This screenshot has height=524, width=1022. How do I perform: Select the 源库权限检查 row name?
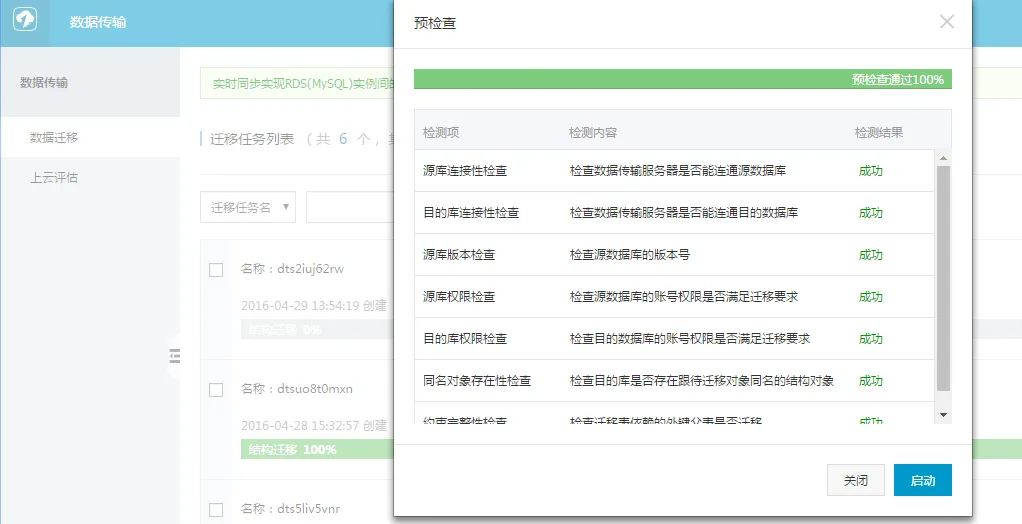(459, 297)
